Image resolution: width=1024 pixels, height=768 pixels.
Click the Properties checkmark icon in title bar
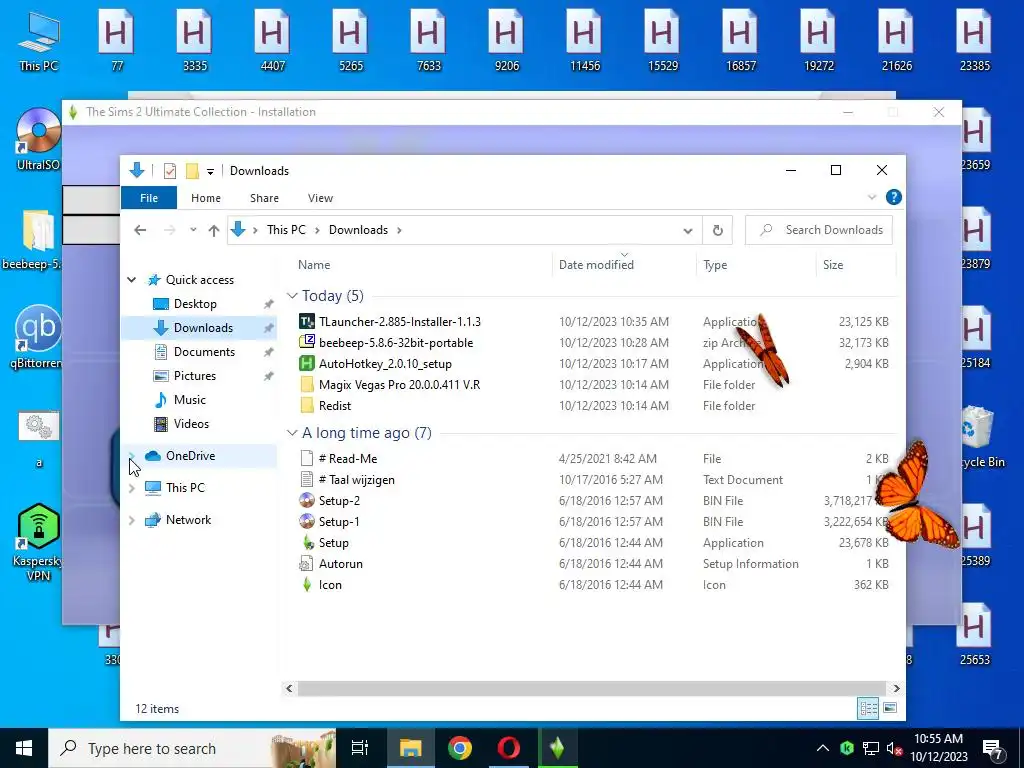click(x=170, y=171)
